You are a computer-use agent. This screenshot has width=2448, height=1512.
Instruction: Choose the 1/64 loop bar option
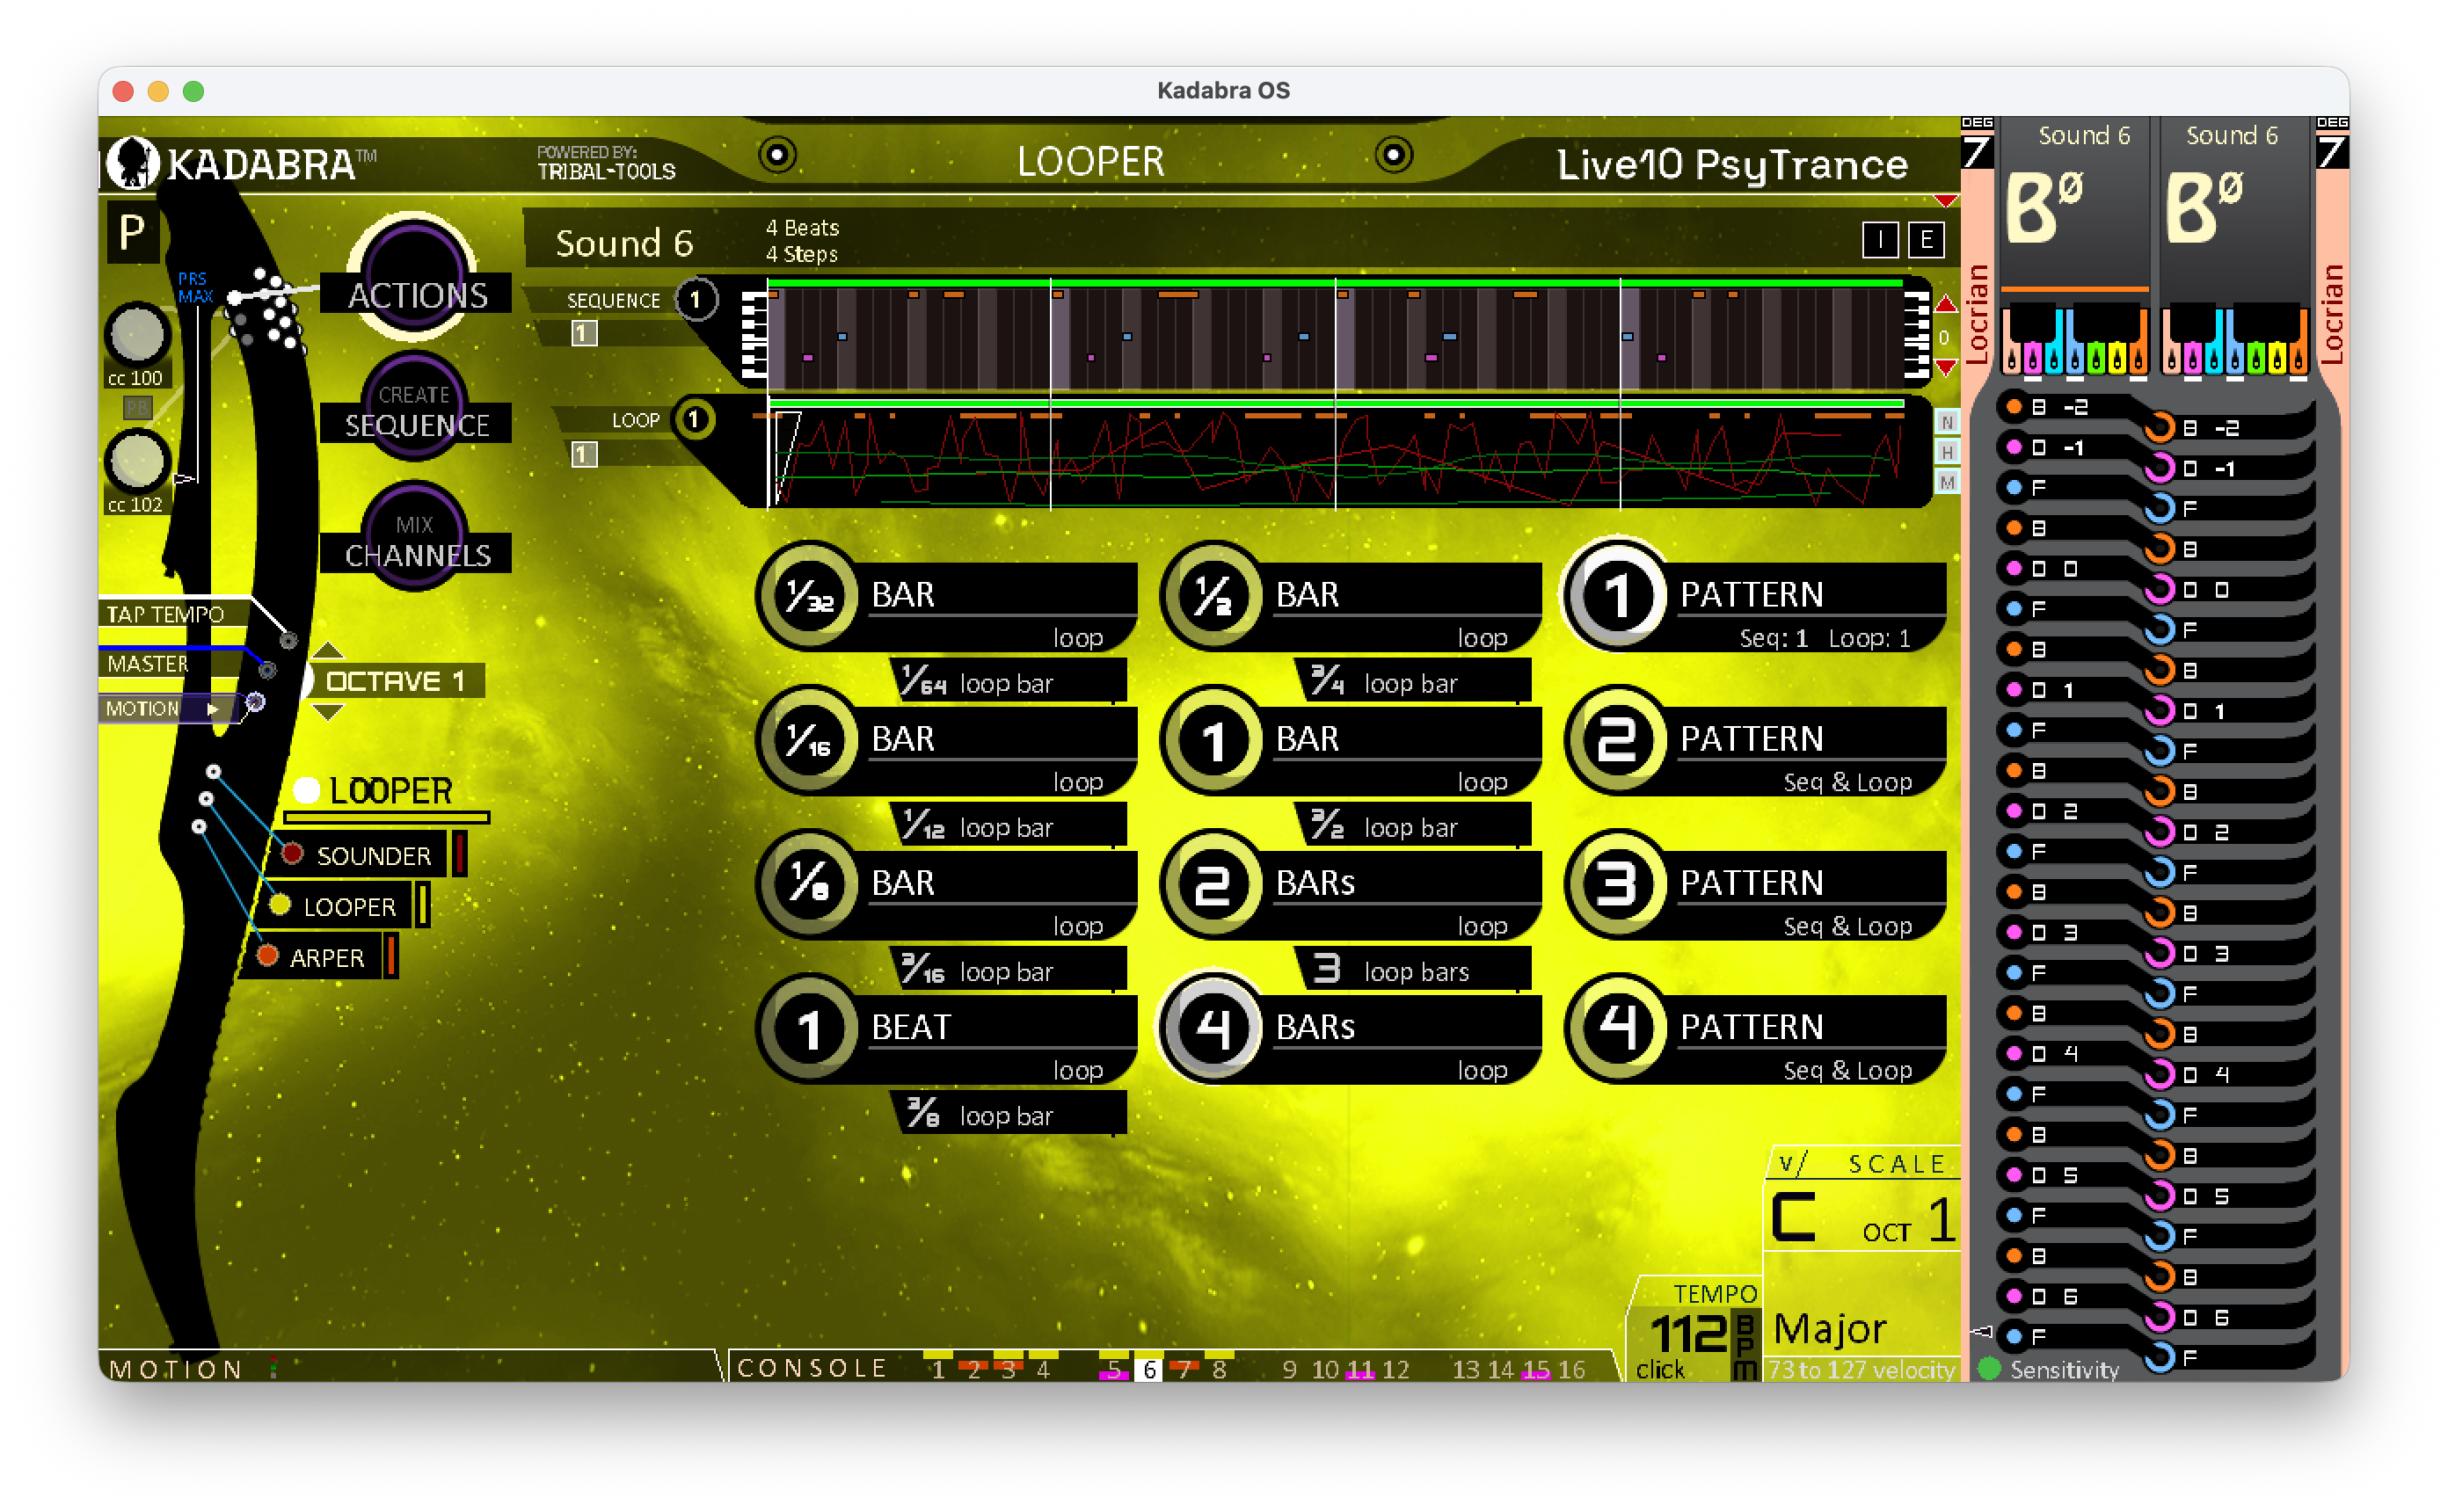pyautogui.click(x=1010, y=682)
